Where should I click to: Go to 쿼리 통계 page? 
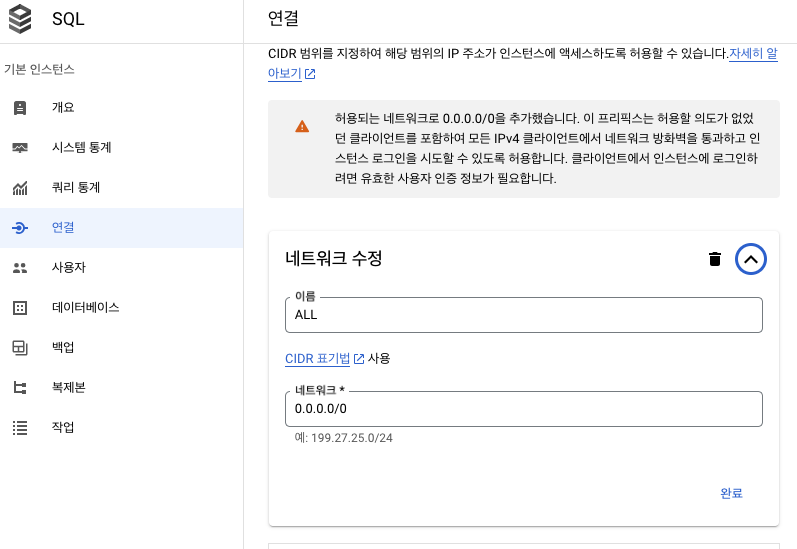(121, 188)
